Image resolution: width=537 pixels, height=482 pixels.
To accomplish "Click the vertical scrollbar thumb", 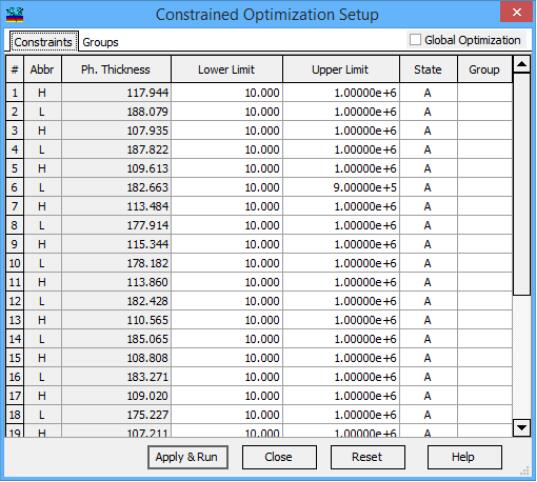I will tap(522, 184).
